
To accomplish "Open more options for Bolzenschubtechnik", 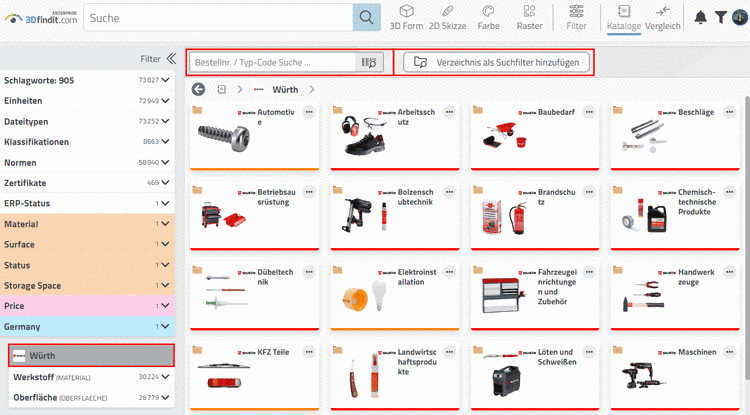I will [449, 192].
